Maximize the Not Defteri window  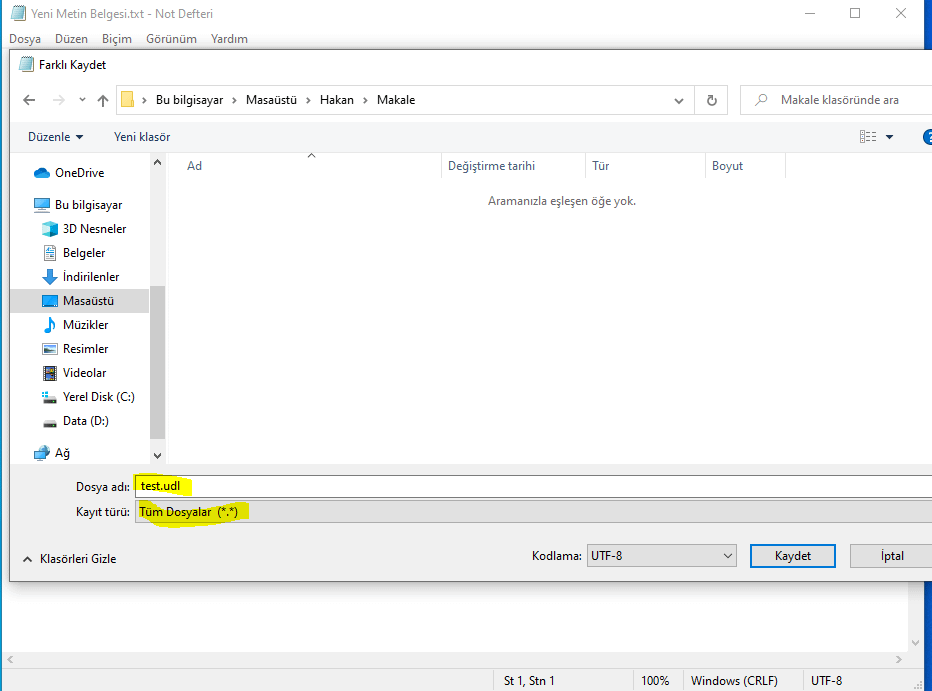[855, 13]
